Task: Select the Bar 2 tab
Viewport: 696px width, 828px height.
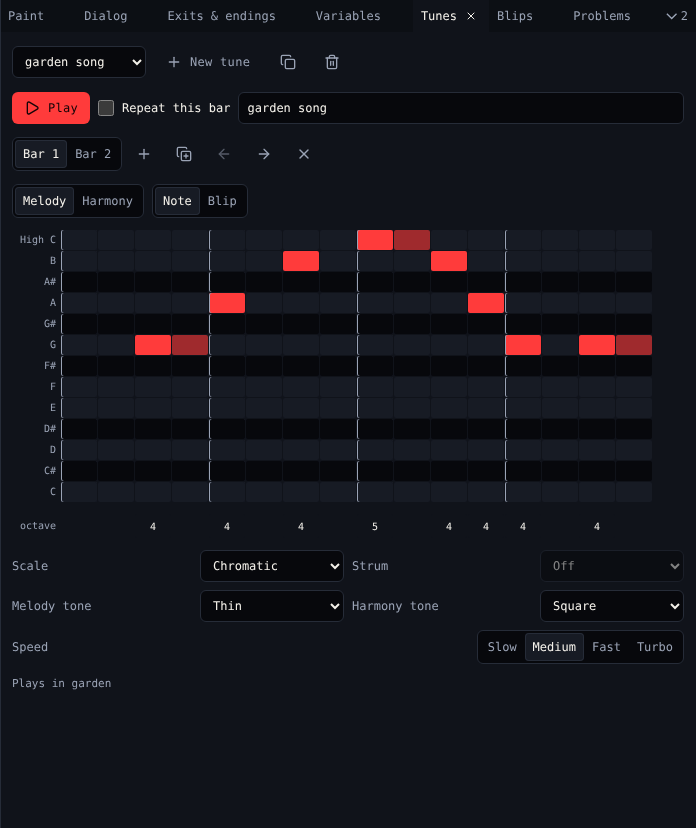Action: (x=93, y=154)
